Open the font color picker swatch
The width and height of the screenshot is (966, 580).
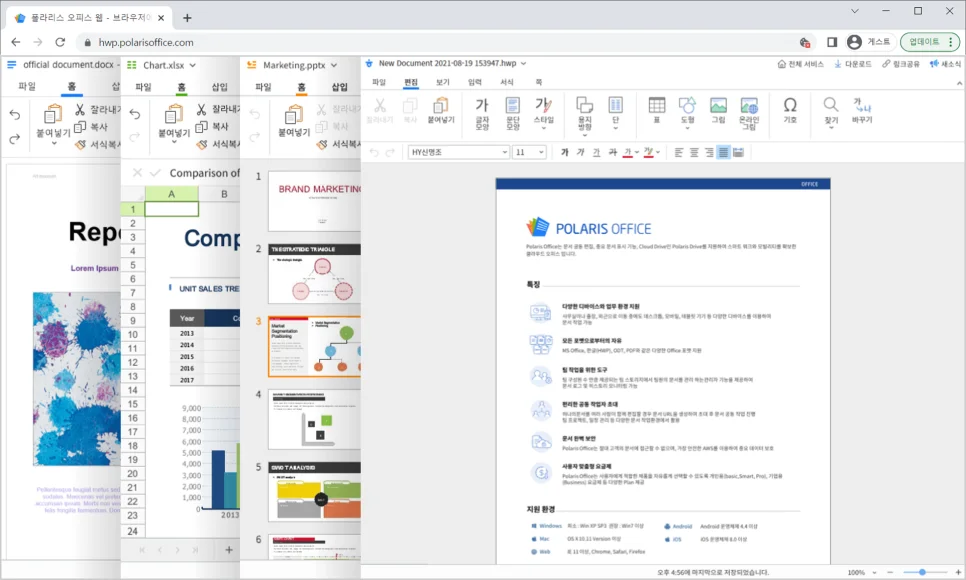coord(628,151)
